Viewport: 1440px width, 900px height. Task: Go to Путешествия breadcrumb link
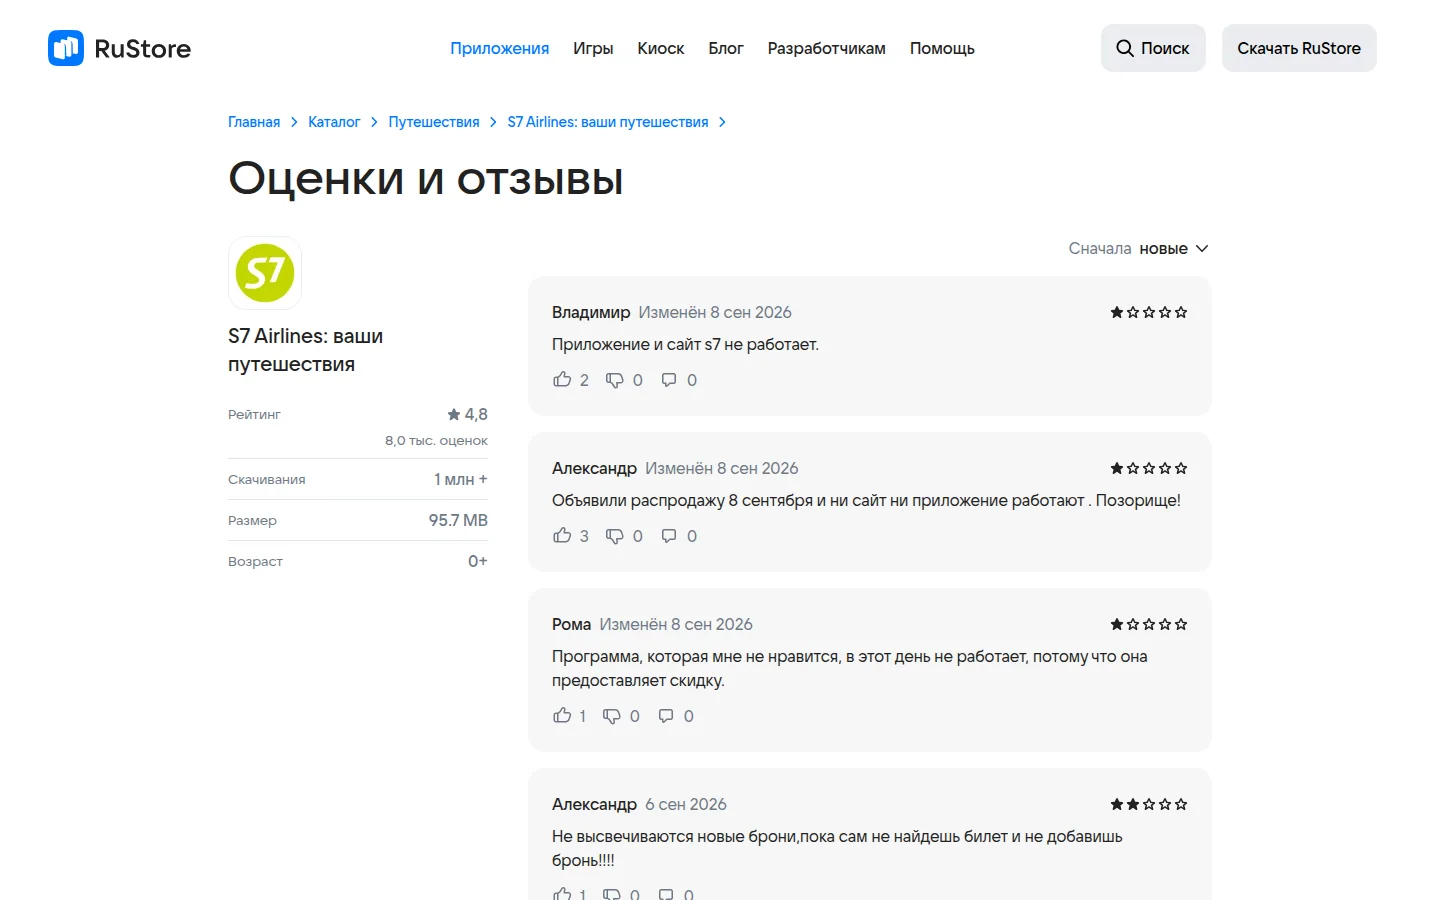click(x=434, y=122)
